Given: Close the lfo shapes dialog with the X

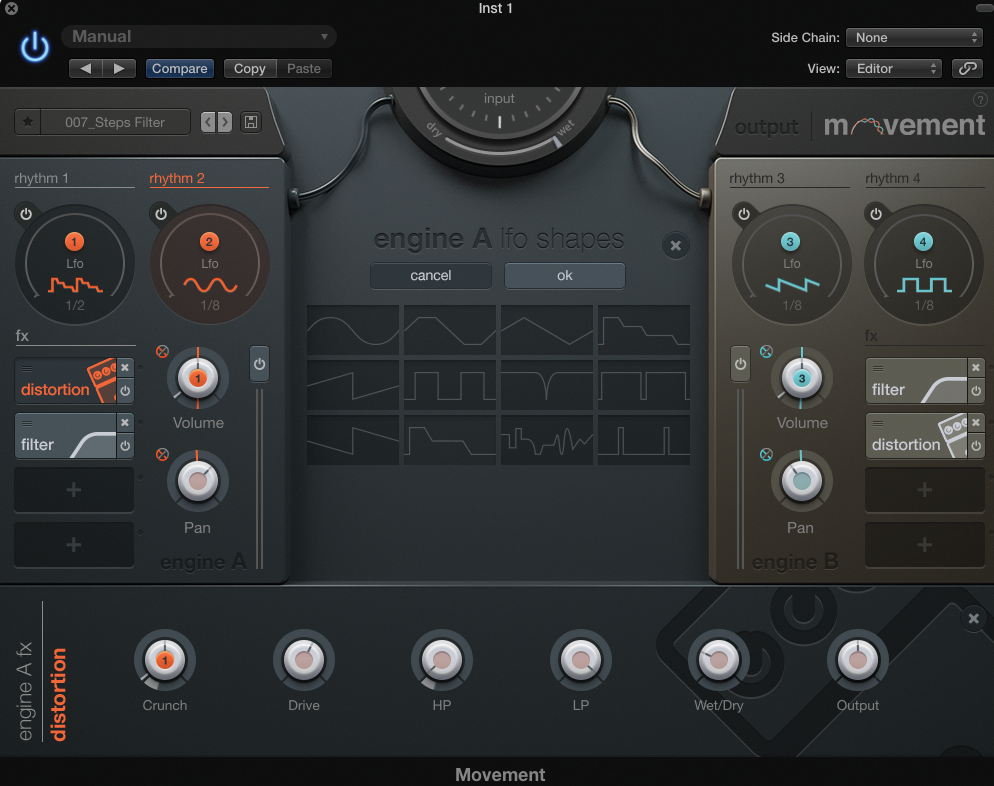Looking at the screenshot, I should coord(676,245).
